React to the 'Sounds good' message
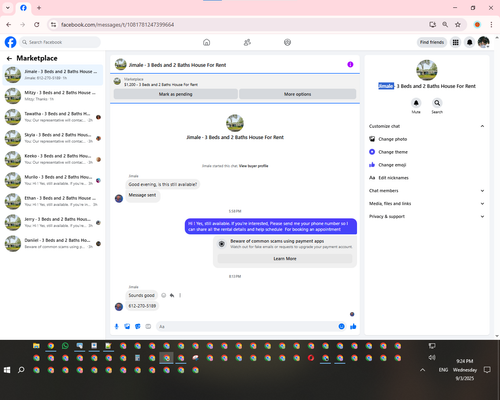 [x=163, y=295]
